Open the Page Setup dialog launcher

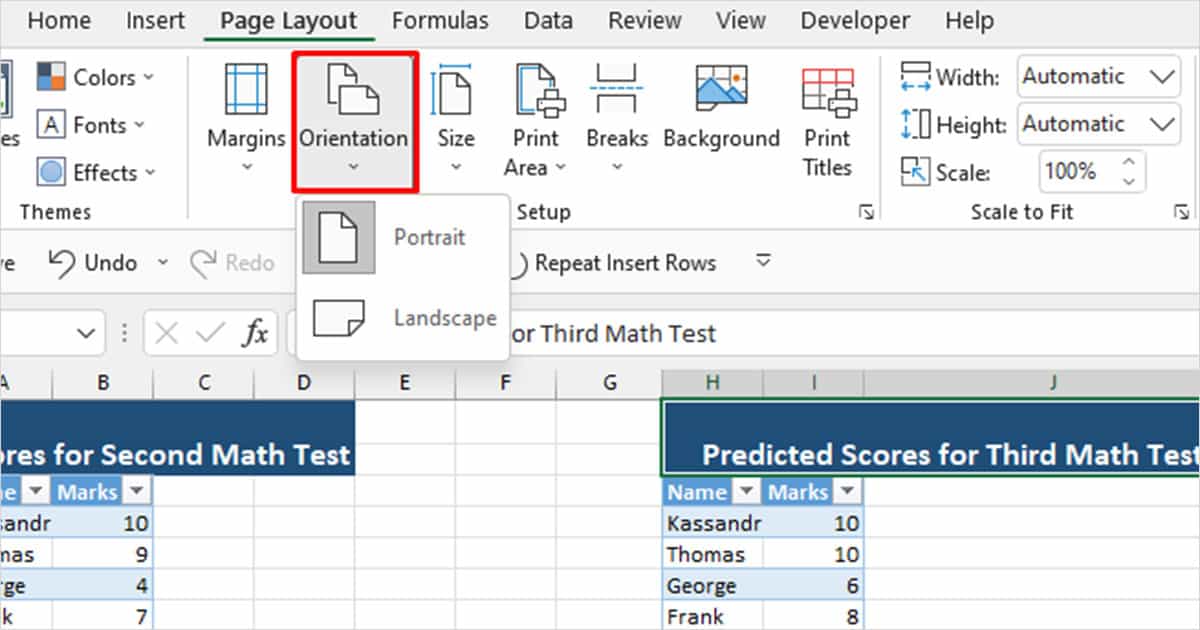867,212
